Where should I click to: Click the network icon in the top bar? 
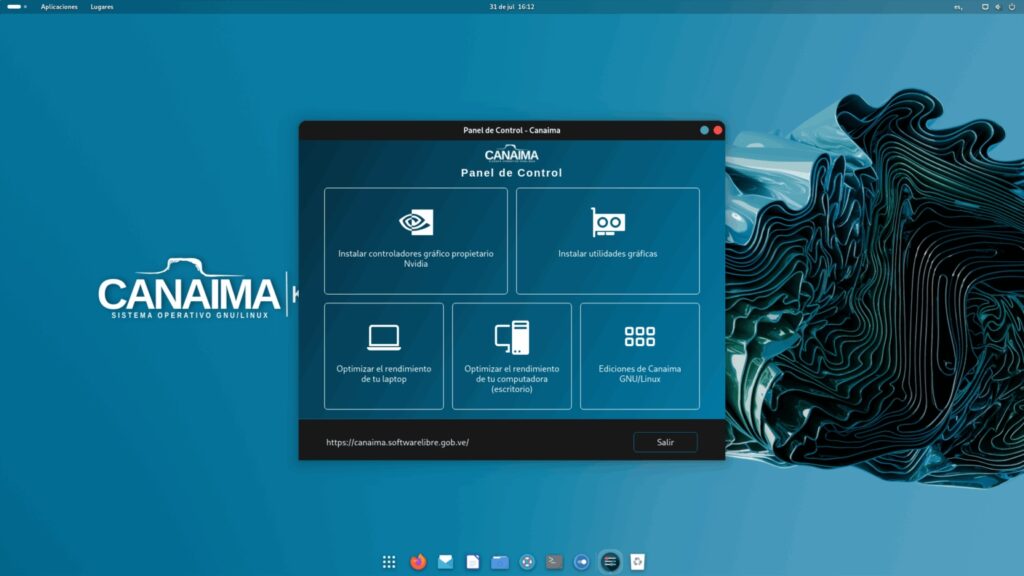click(985, 7)
